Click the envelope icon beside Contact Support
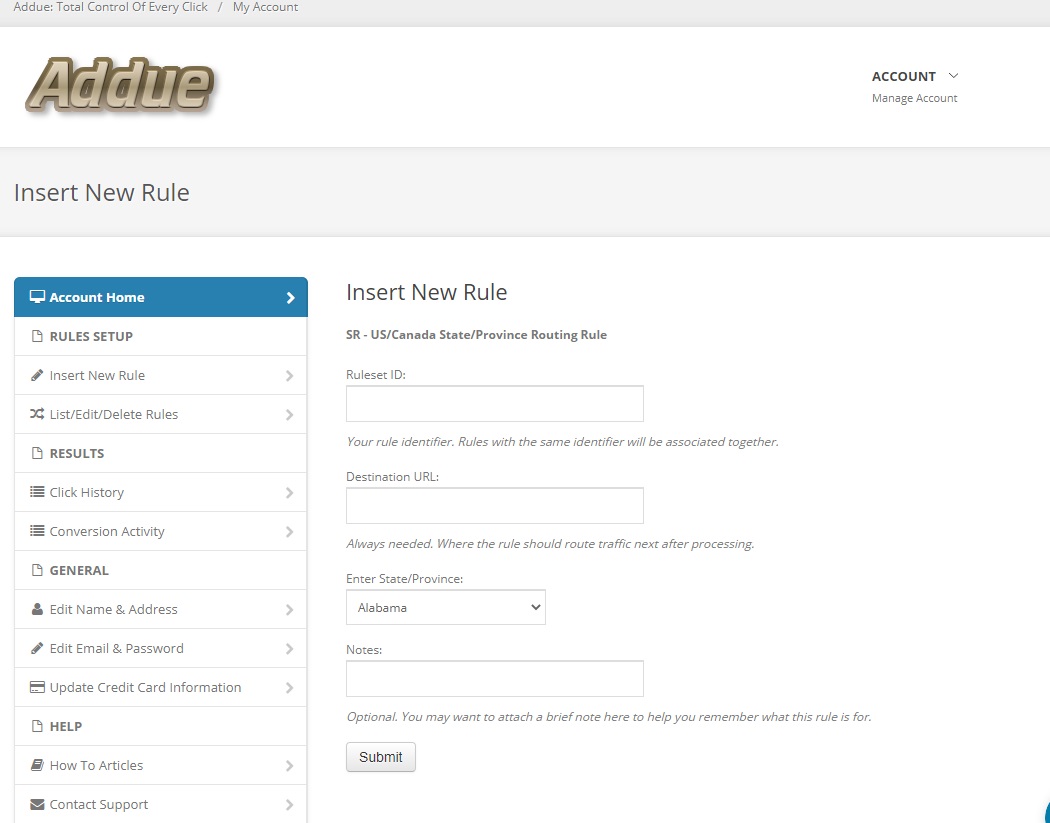The height and width of the screenshot is (823, 1050). pos(38,804)
